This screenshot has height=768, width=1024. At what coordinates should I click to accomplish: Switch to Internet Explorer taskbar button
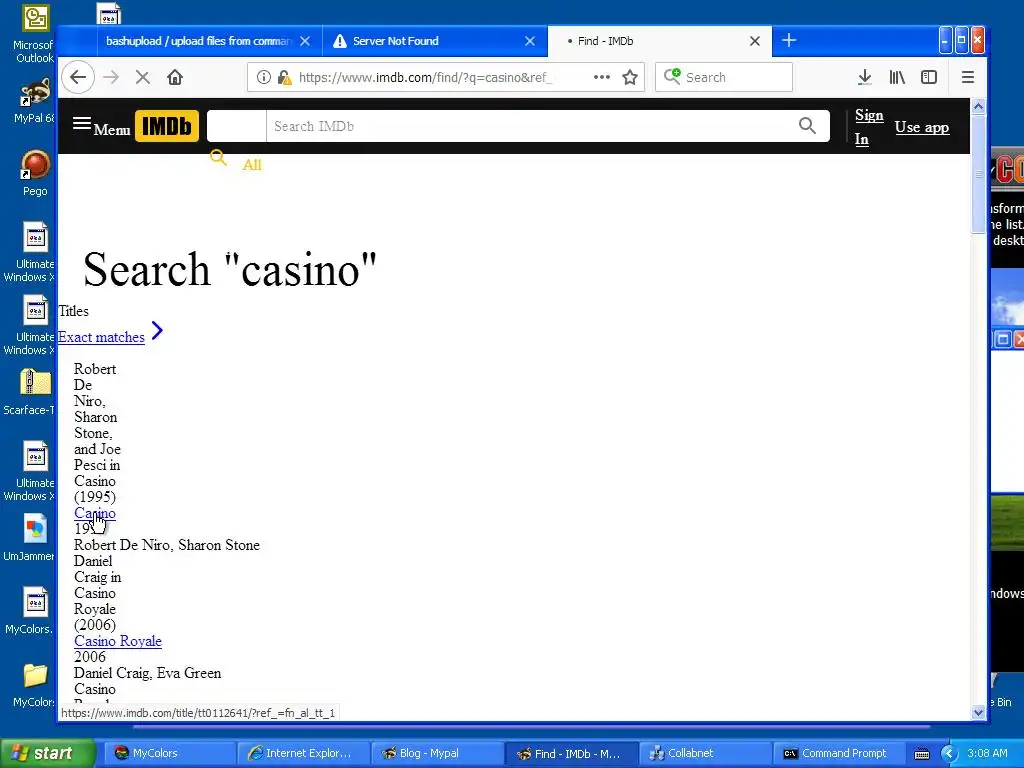click(x=302, y=753)
